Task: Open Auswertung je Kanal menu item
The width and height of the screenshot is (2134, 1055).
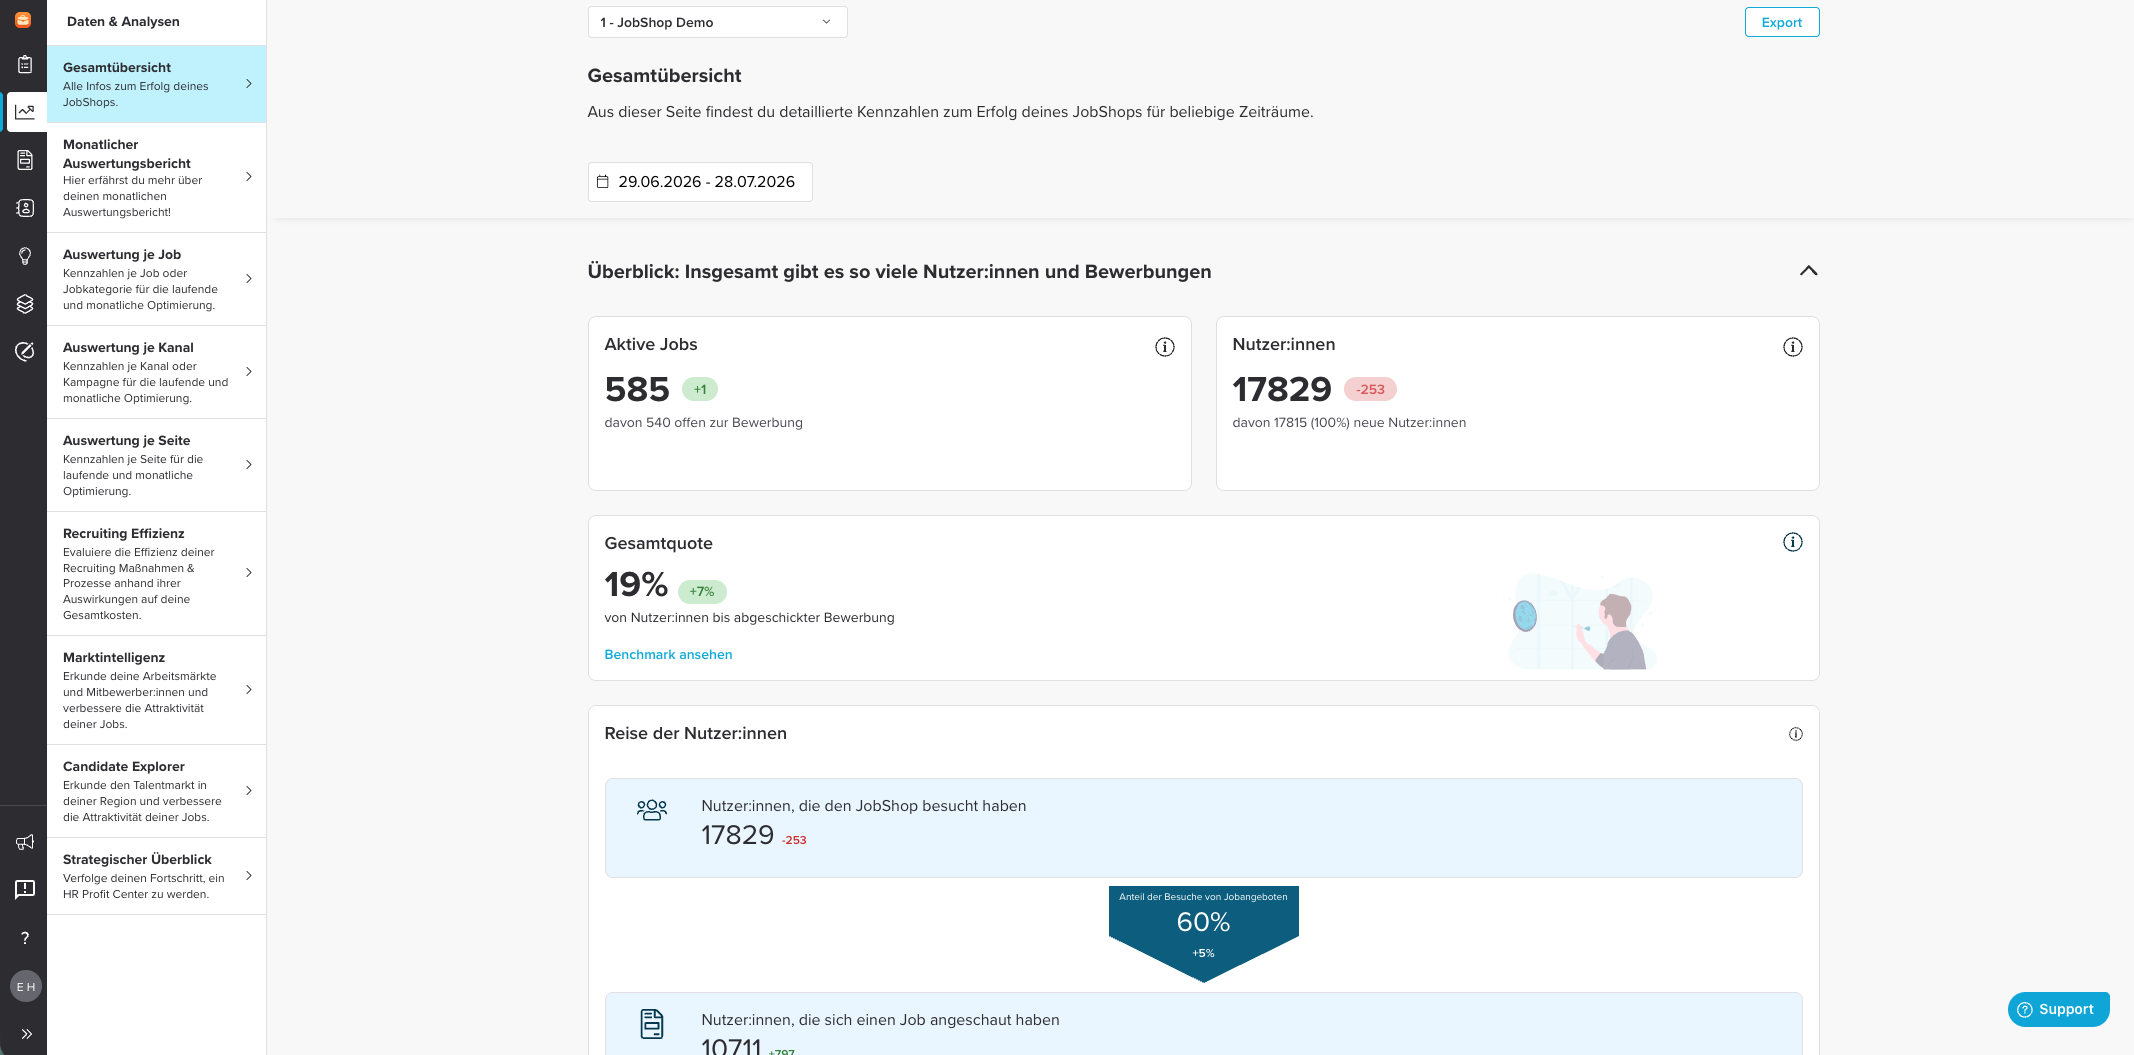Action: [156, 372]
